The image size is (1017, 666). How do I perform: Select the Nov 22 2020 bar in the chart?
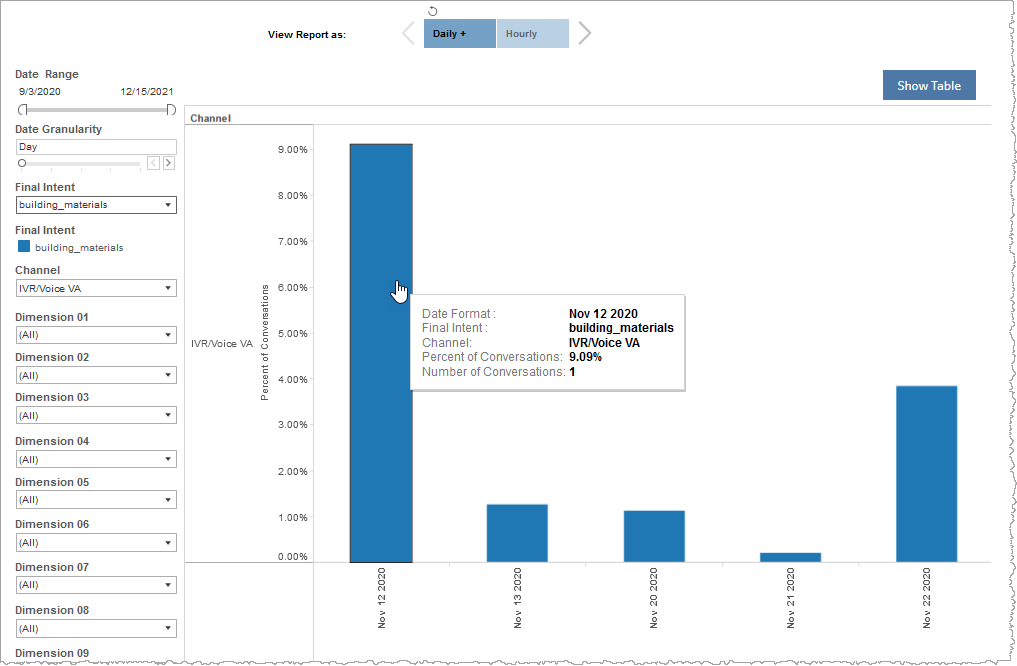925,470
